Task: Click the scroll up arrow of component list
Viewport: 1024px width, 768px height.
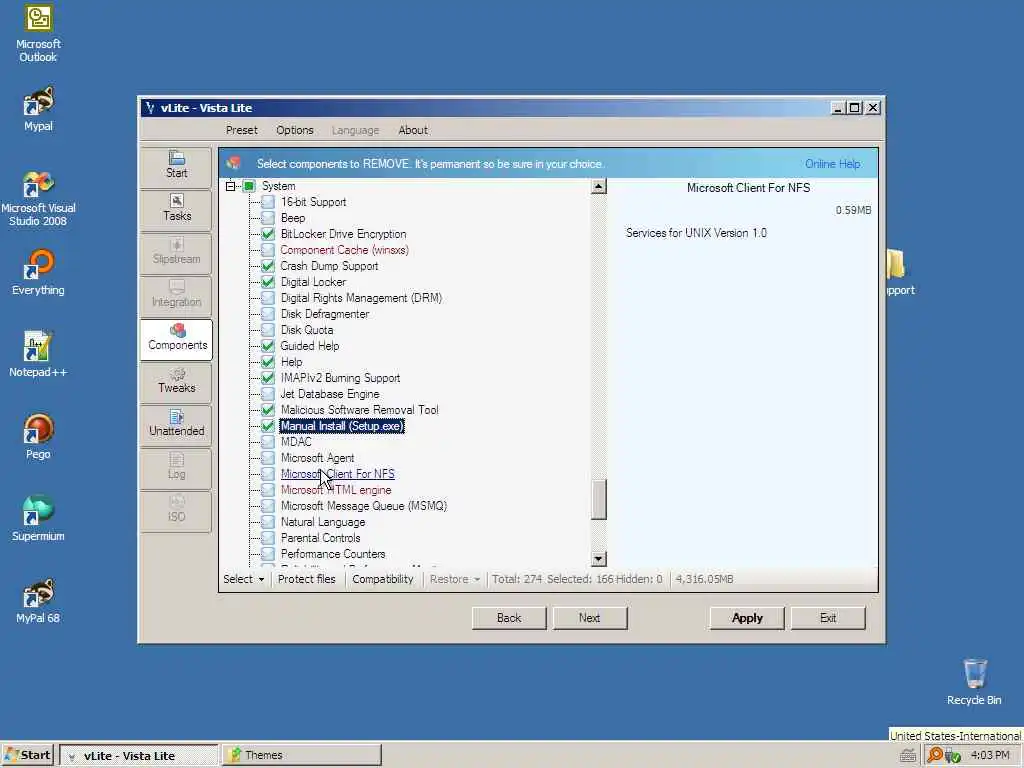Action: tap(599, 187)
